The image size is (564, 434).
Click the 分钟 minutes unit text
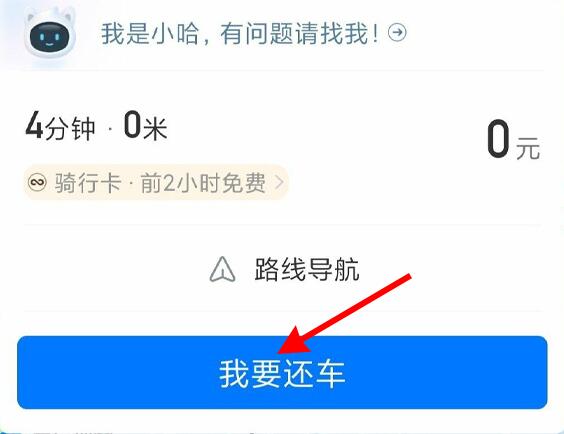pyautogui.click(x=70, y=129)
